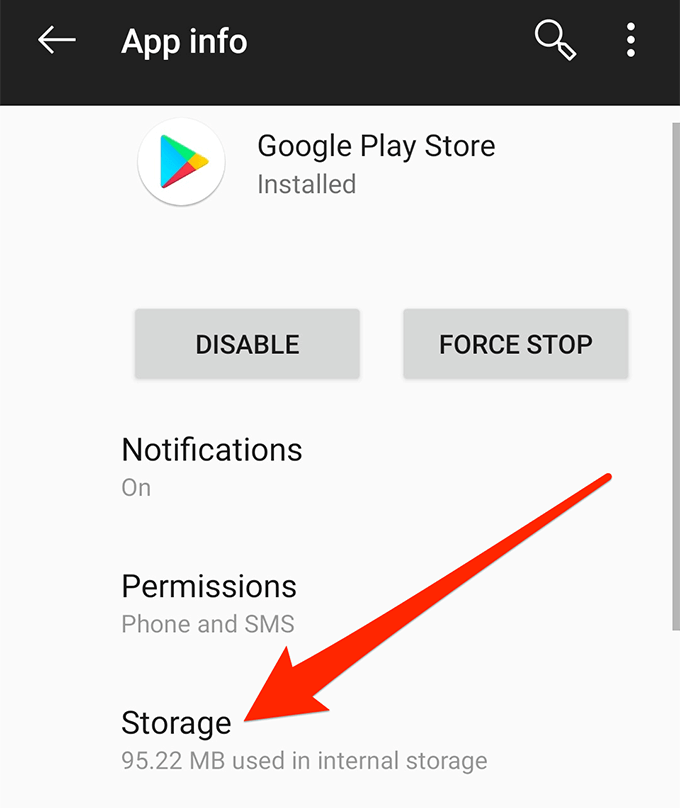The height and width of the screenshot is (808, 680).
Task: Go back using the left arrow
Action: (x=57, y=40)
